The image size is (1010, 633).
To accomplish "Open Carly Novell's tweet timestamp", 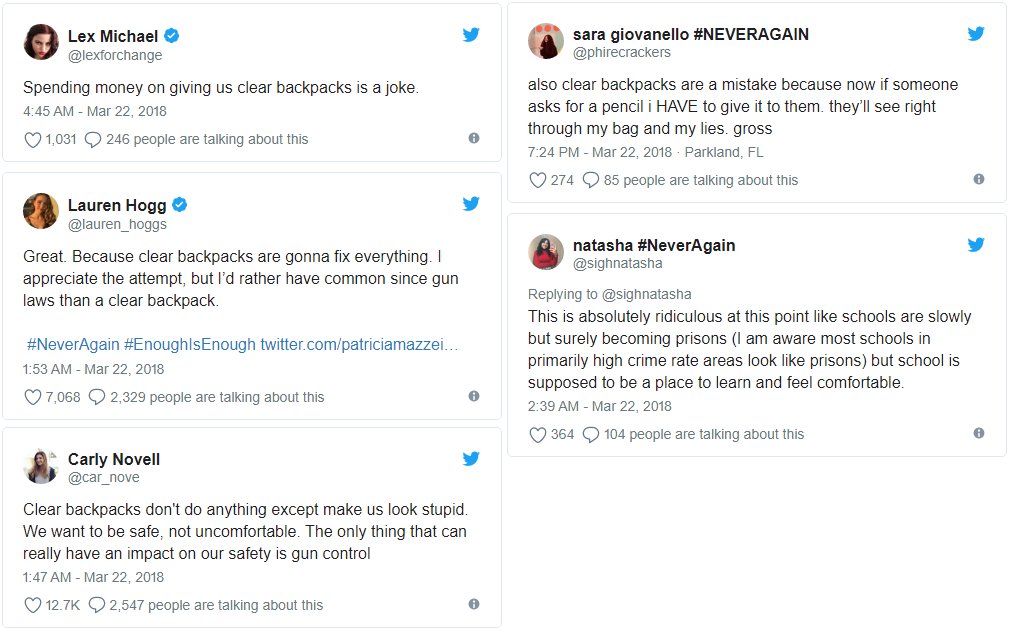I will [x=94, y=578].
